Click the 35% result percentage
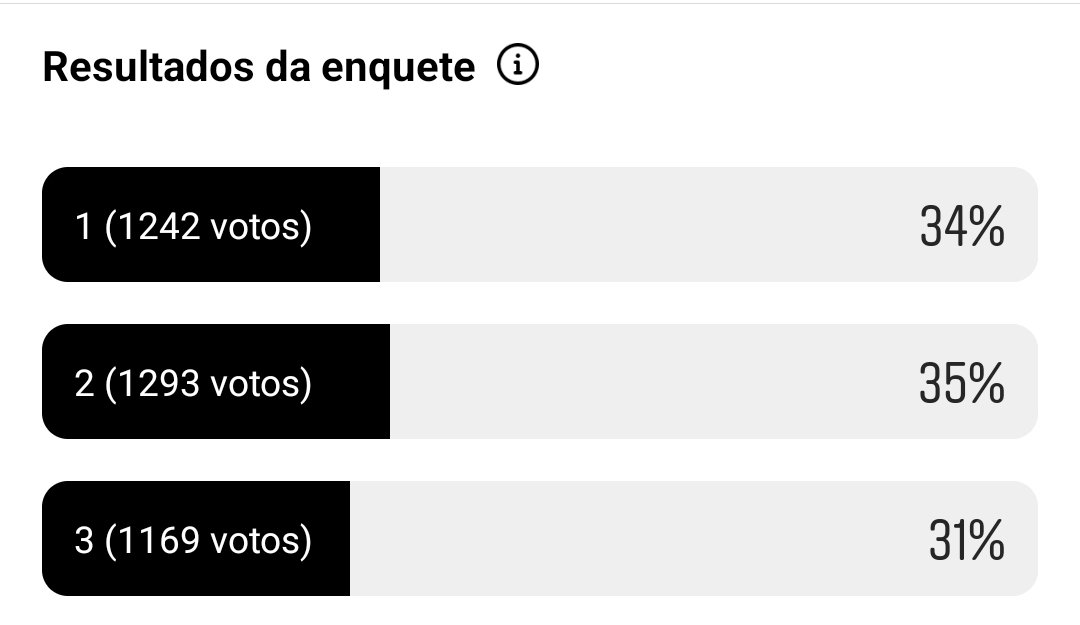This screenshot has width=1080, height=625. (961, 383)
